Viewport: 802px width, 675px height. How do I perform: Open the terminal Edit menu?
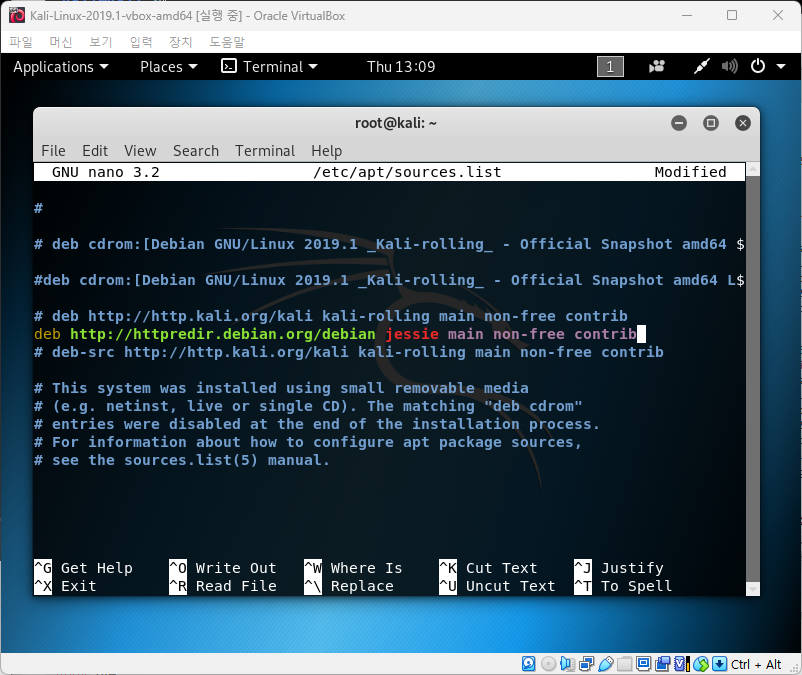[95, 151]
